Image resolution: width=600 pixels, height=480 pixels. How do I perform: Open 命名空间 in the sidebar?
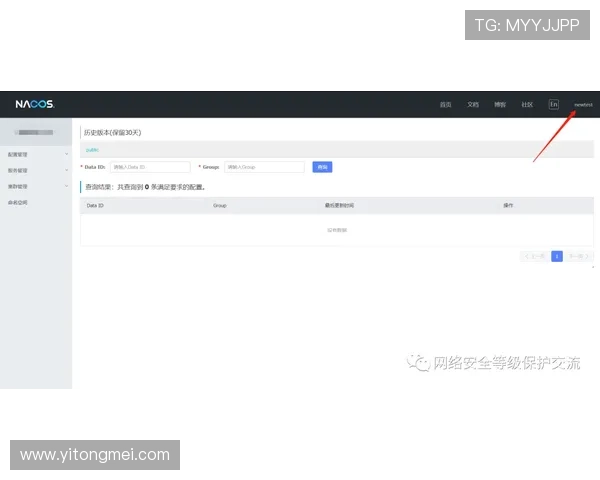18,202
